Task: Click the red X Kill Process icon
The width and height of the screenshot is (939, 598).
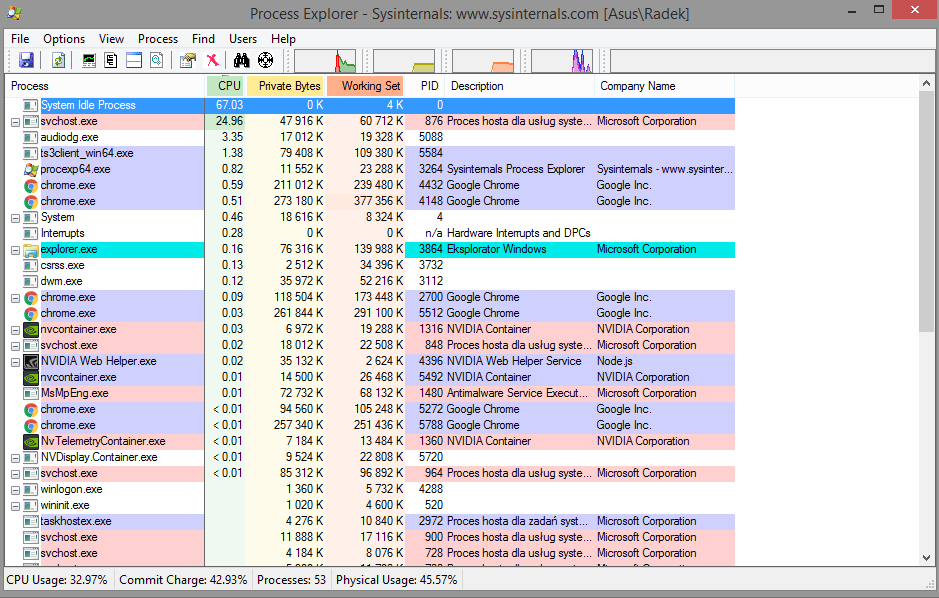Action: click(x=212, y=60)
